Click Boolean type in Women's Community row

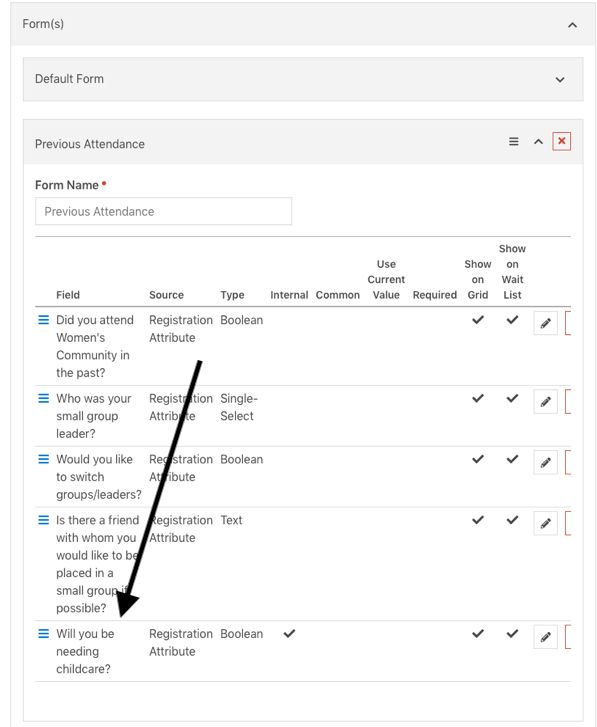tap(241, 320)
